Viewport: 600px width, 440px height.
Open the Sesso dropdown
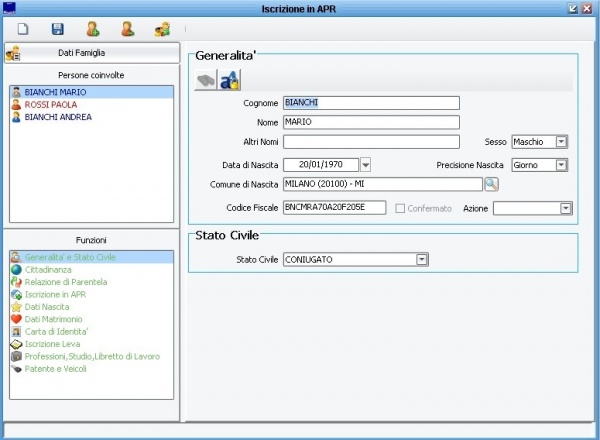[x=561, y=142]
